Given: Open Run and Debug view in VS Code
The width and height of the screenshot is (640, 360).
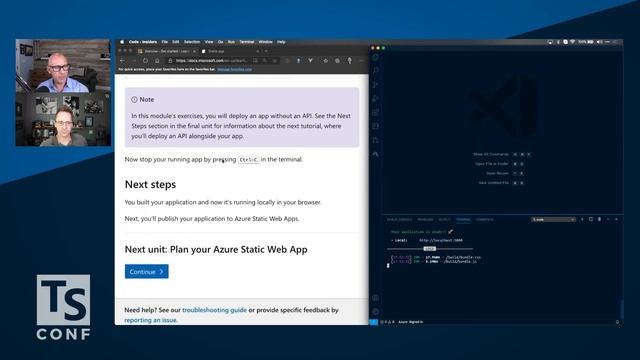Looking at the screenshot, I should 376,98.
